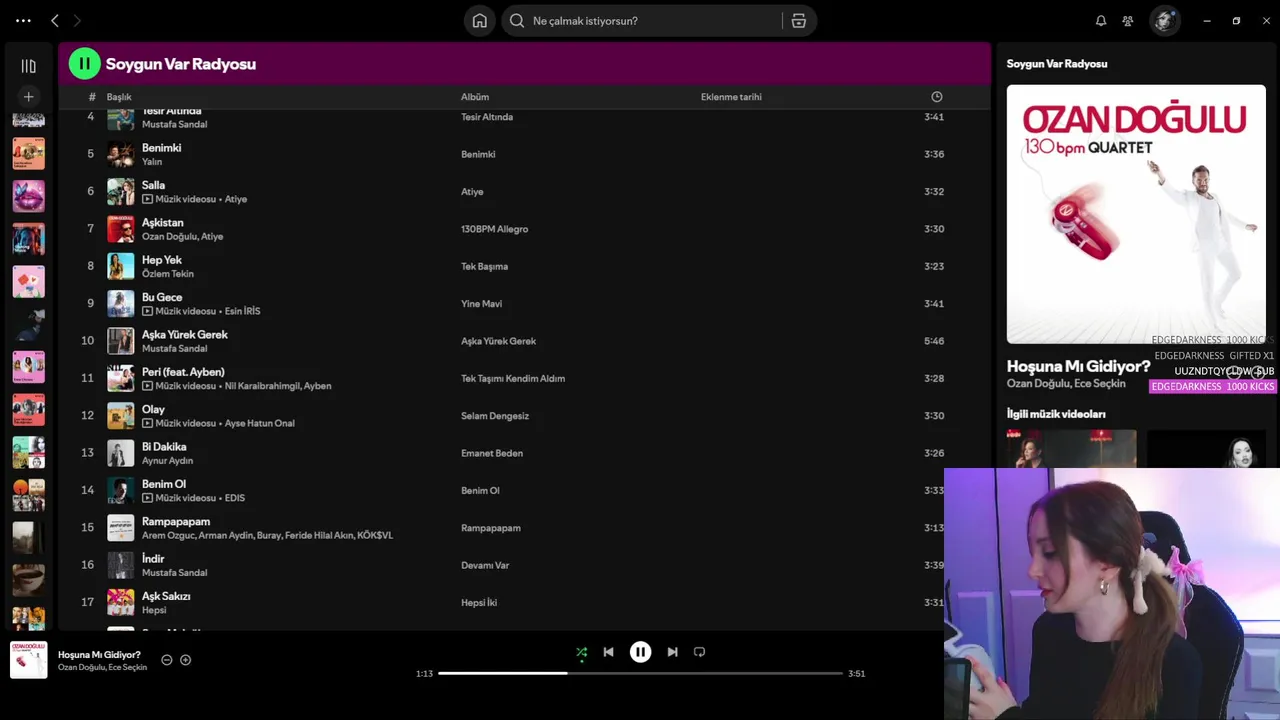1280x720 pixels.
Task: Open artist Aynur Aydın link
Action: [x=167, y=461]
